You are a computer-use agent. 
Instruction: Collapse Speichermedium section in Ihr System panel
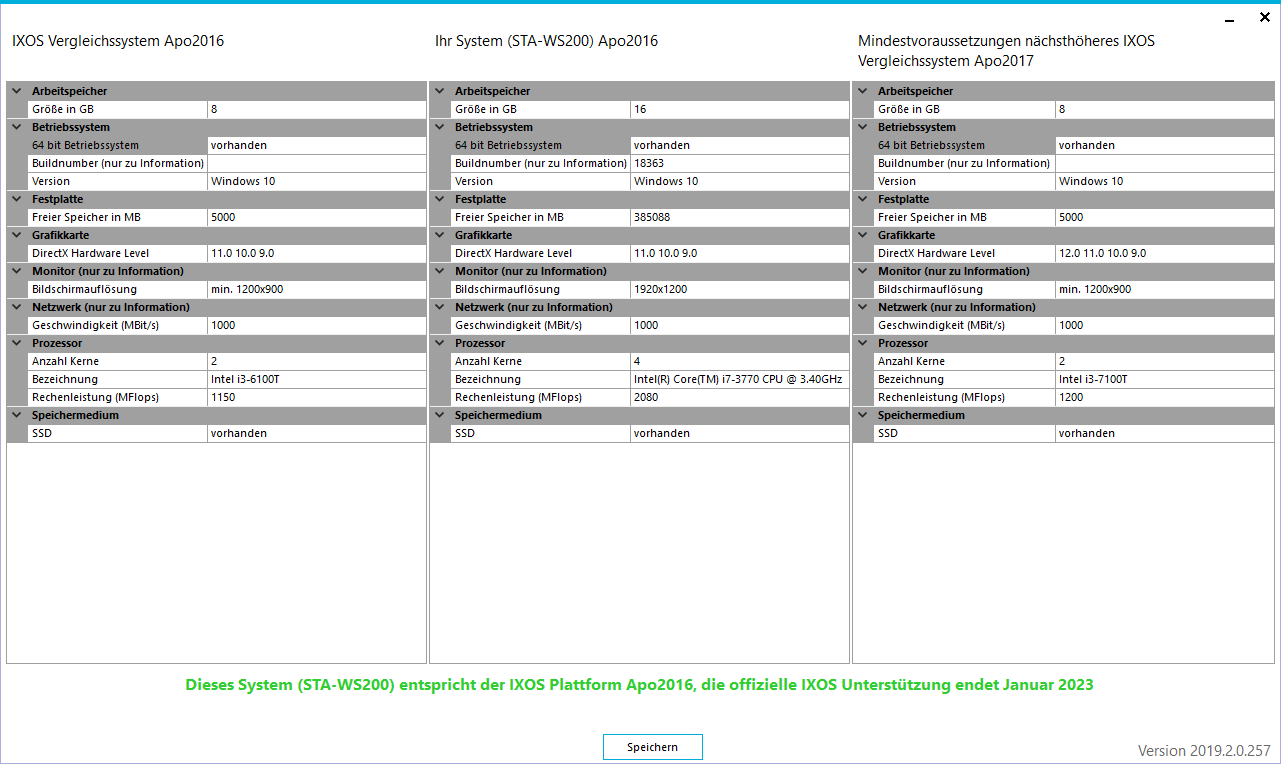(x=439, y=415)
